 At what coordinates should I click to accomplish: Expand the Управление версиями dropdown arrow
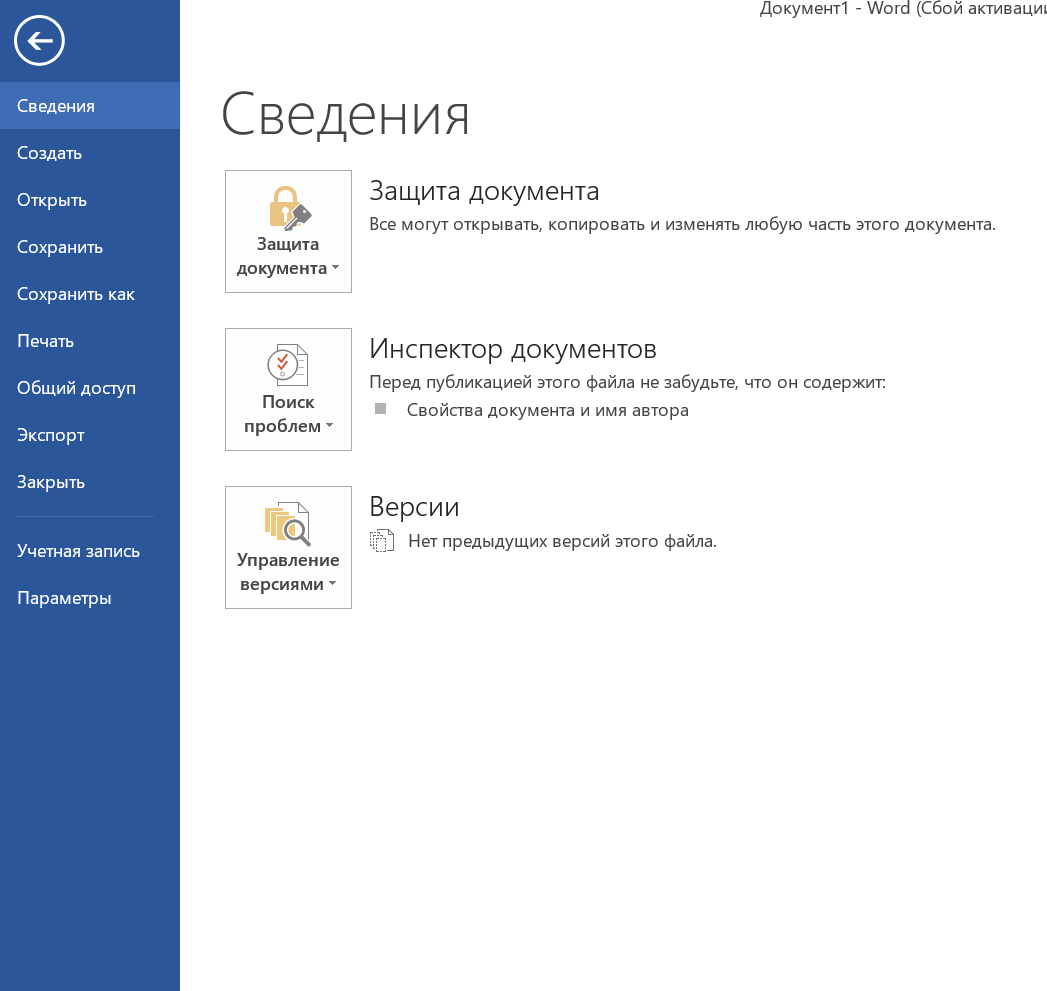point(333,584)
